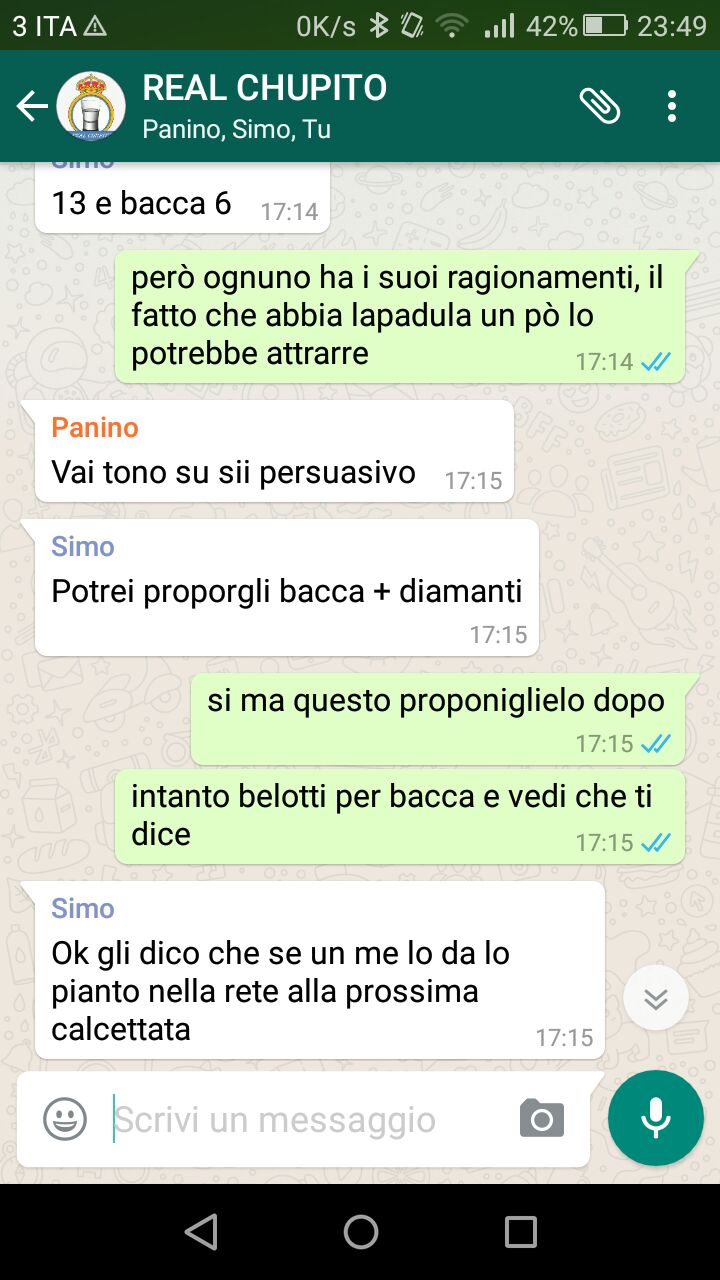Tap the camera icon in message box
720x1280 pixels.
[542, 1119]
